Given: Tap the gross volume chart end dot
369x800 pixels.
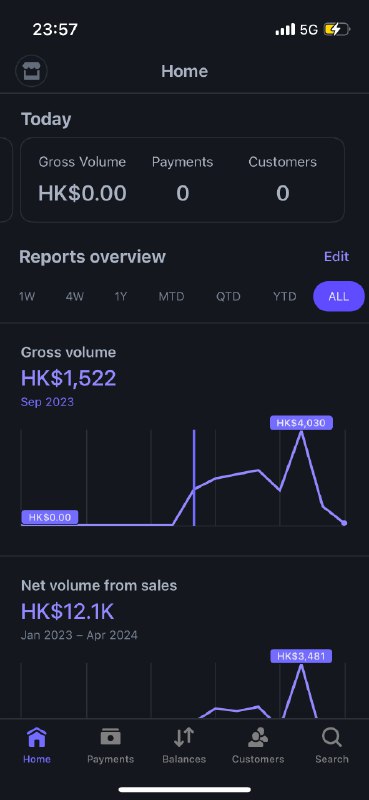Looking at the screenshot, I should point(344,523).
